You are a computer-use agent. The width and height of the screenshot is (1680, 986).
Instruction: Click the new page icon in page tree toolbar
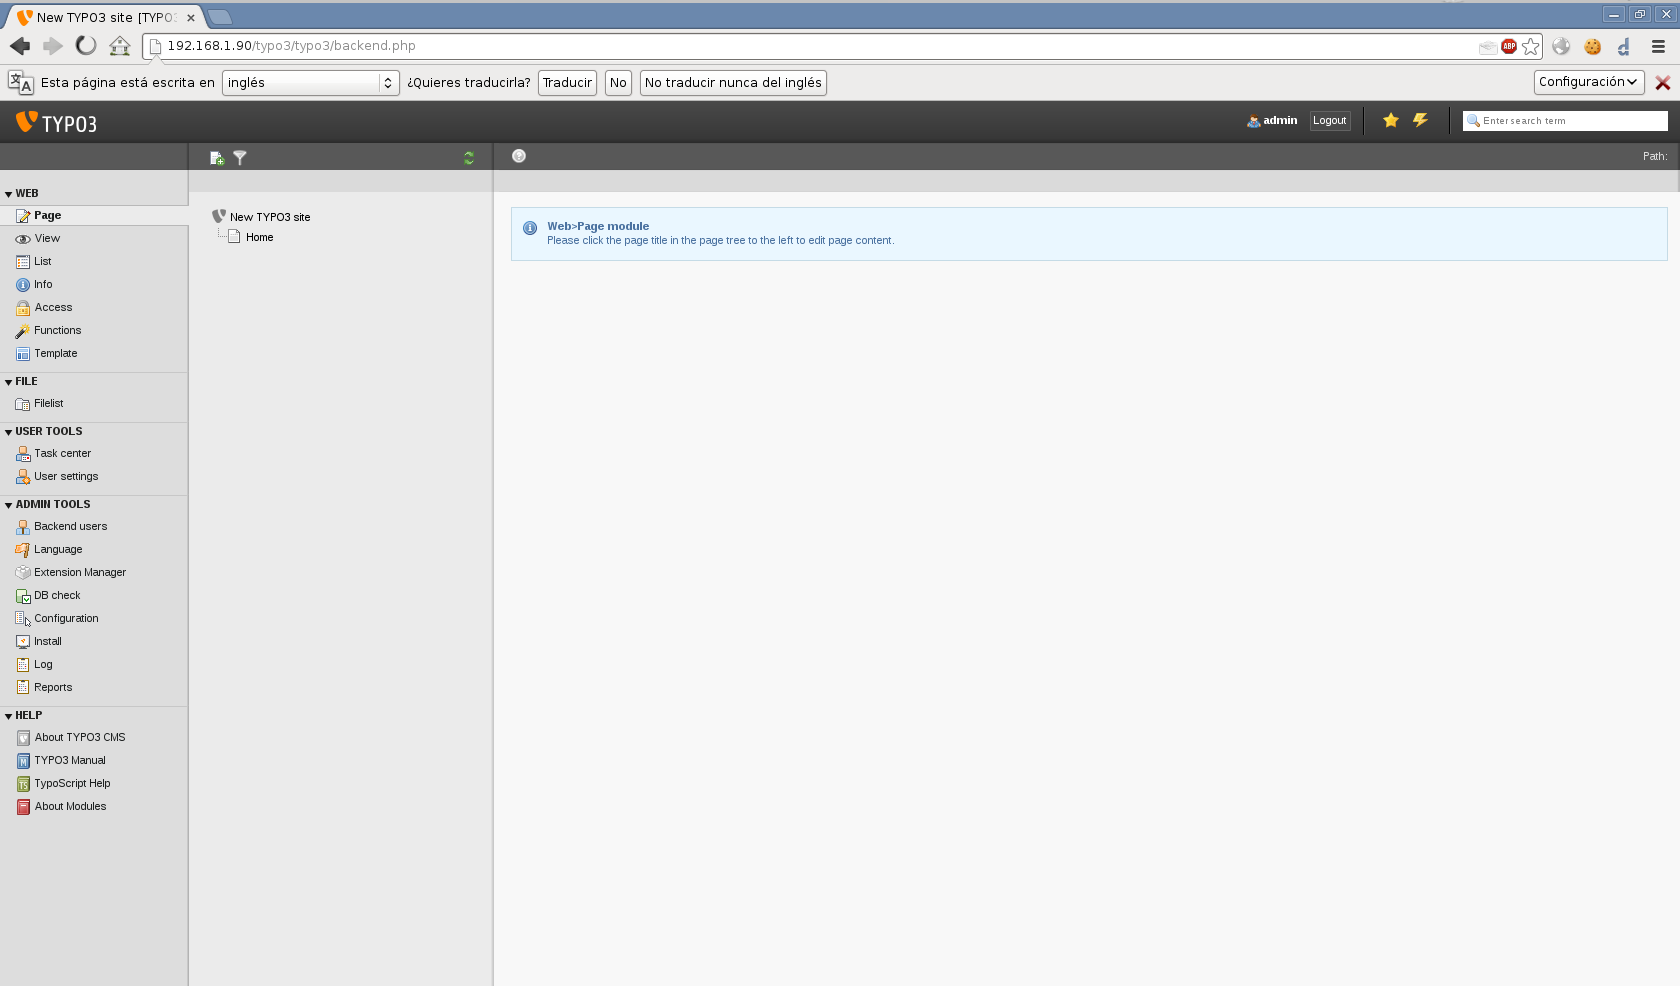(217, 158)
